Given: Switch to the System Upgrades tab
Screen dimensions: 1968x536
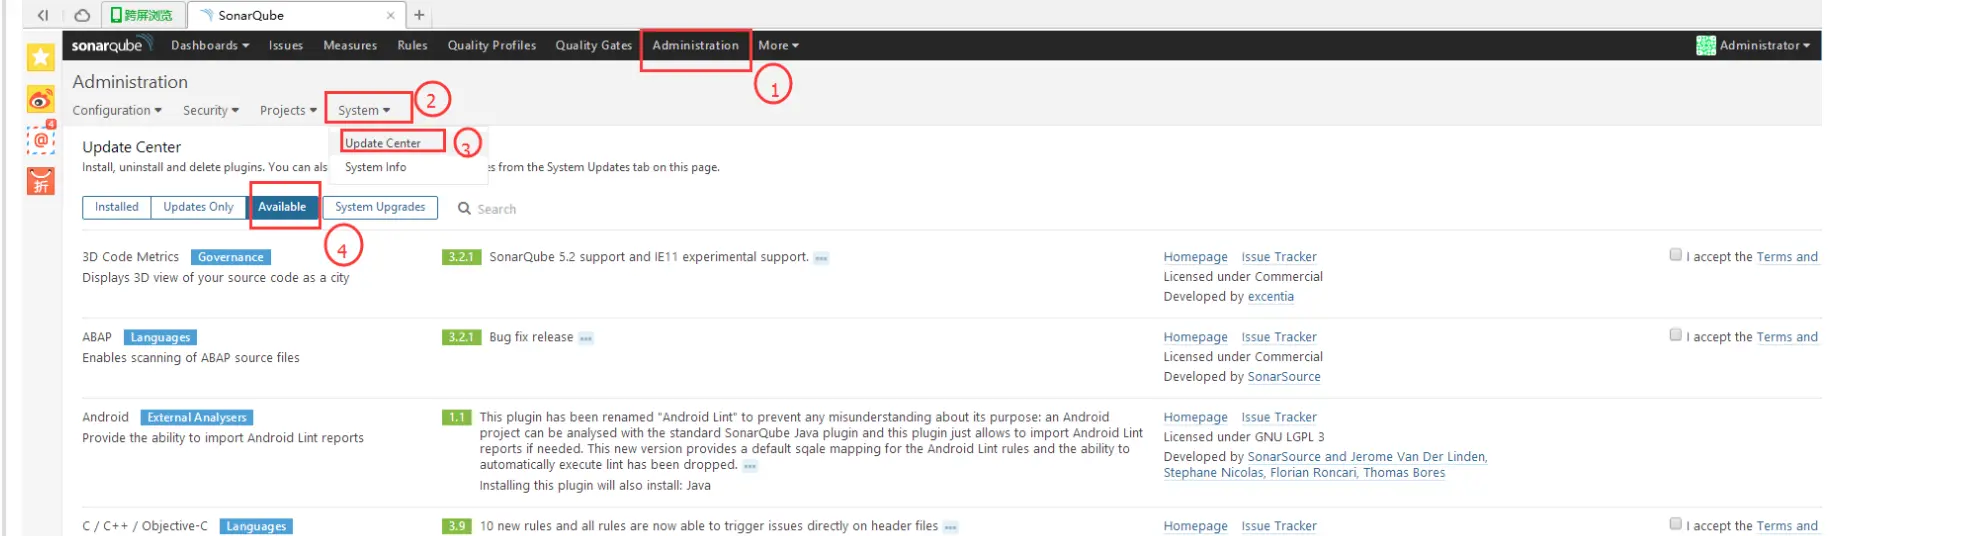Looking at the screenshot, I should pos(380,207).
